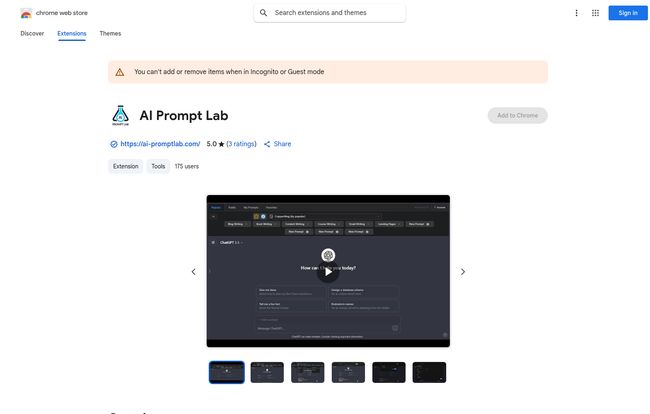This screenshot has height=414, width=650.
Task: Click the 5.0 rating value
Action: (x=211, y=144)
